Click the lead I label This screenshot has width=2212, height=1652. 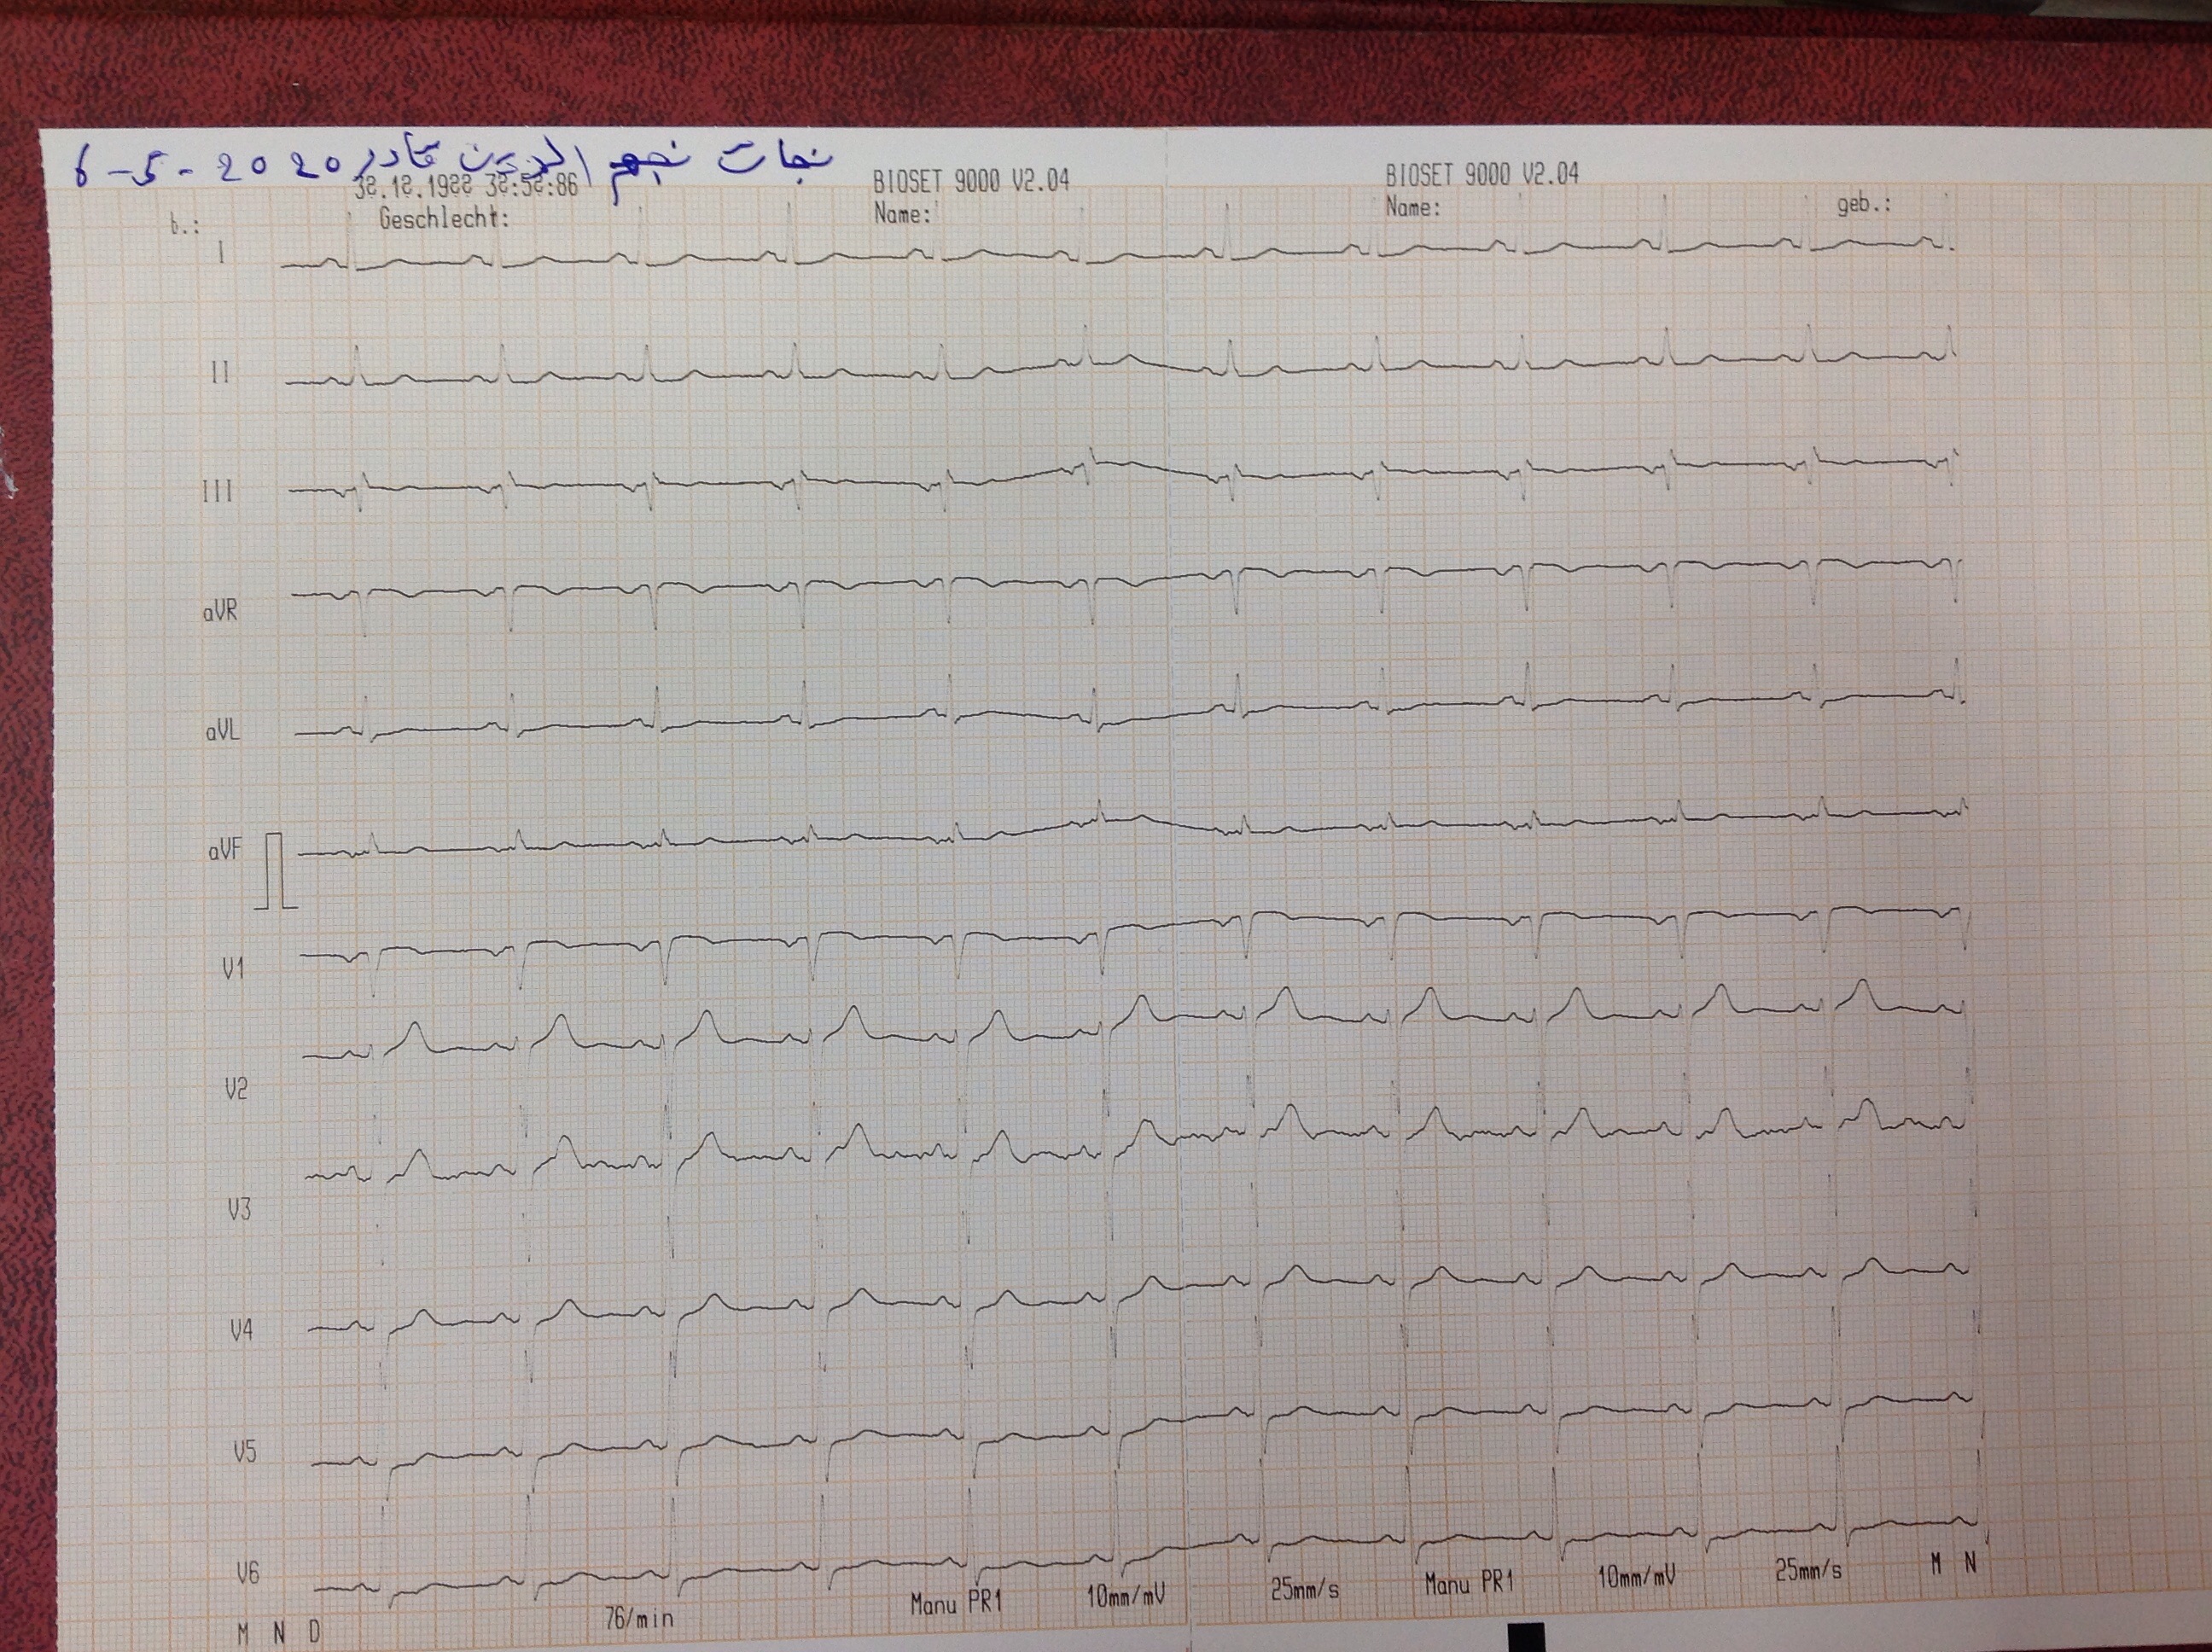pyautogui.click(x=222, y=253)
